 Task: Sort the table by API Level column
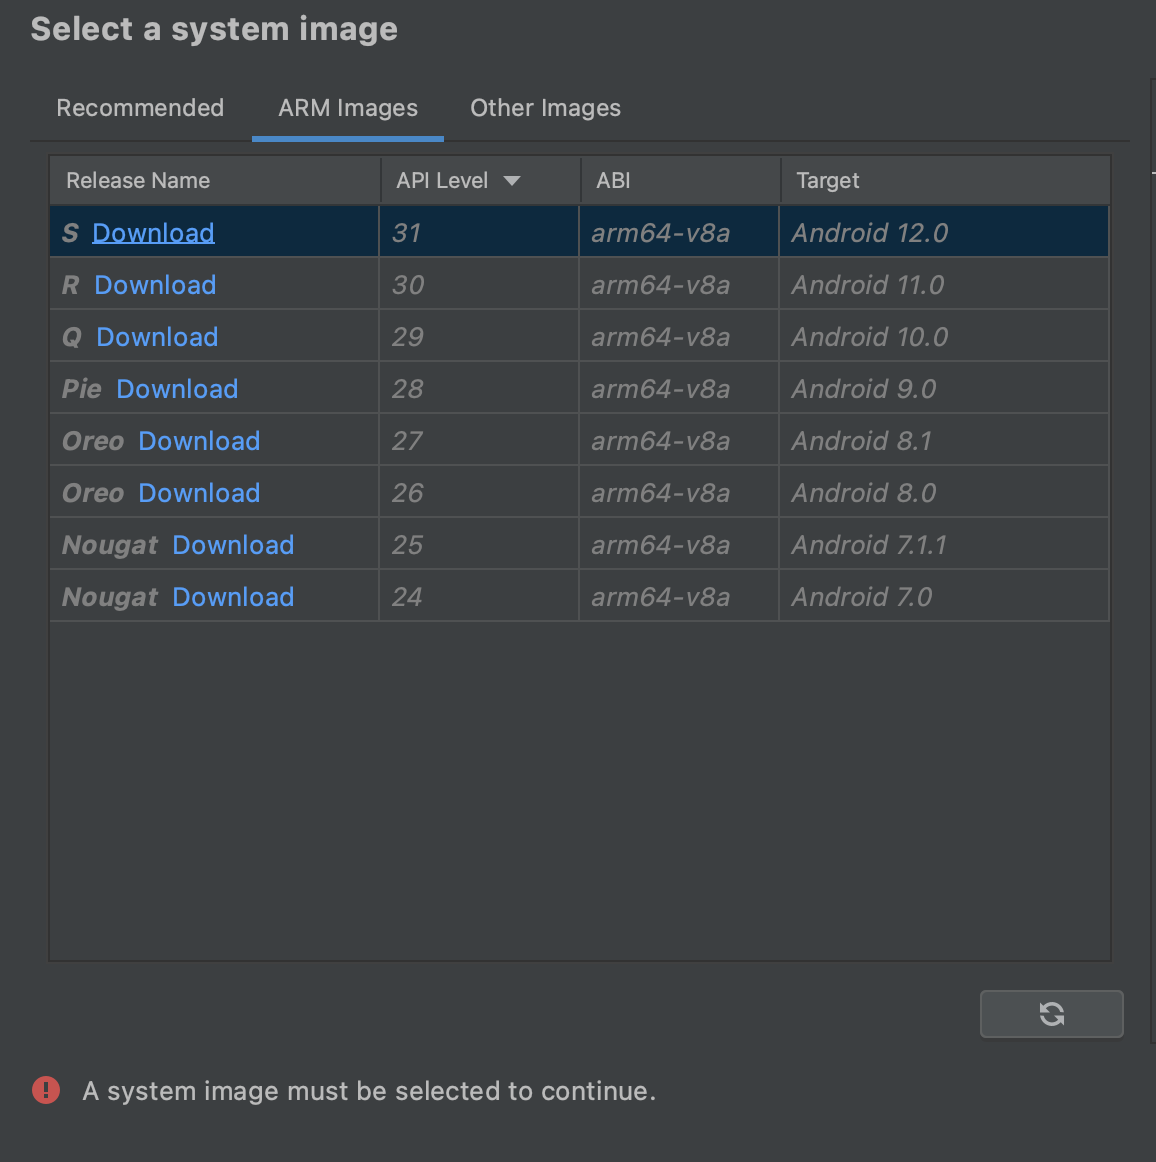pyautogui.click(x=443, y=181)
